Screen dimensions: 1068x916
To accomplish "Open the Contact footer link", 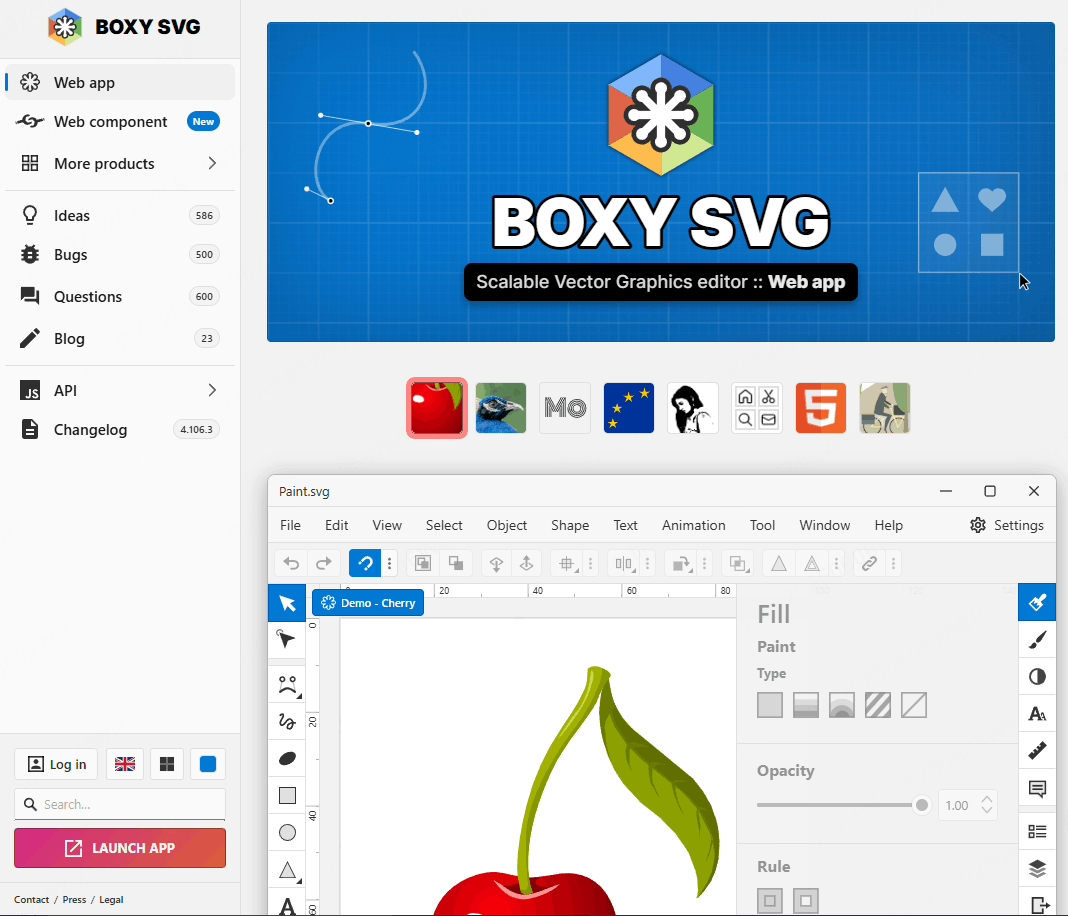I will [x=31, y=900].
